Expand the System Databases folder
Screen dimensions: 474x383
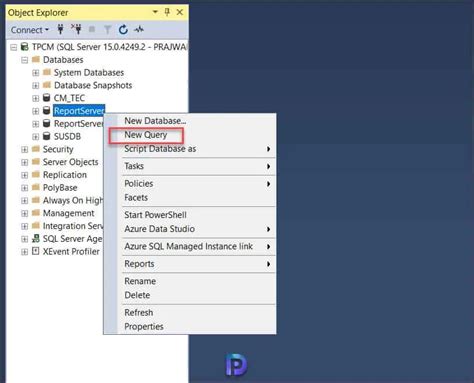point(36,73)
